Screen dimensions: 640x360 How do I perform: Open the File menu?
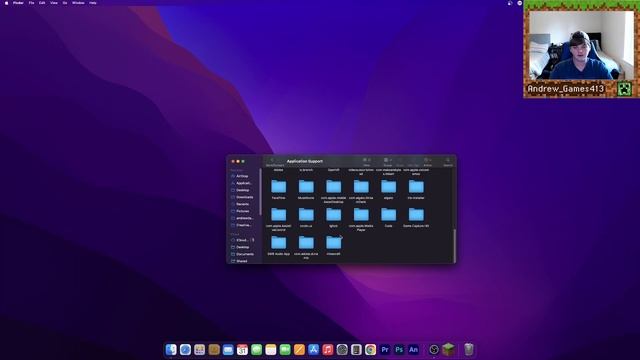point(31,3)
